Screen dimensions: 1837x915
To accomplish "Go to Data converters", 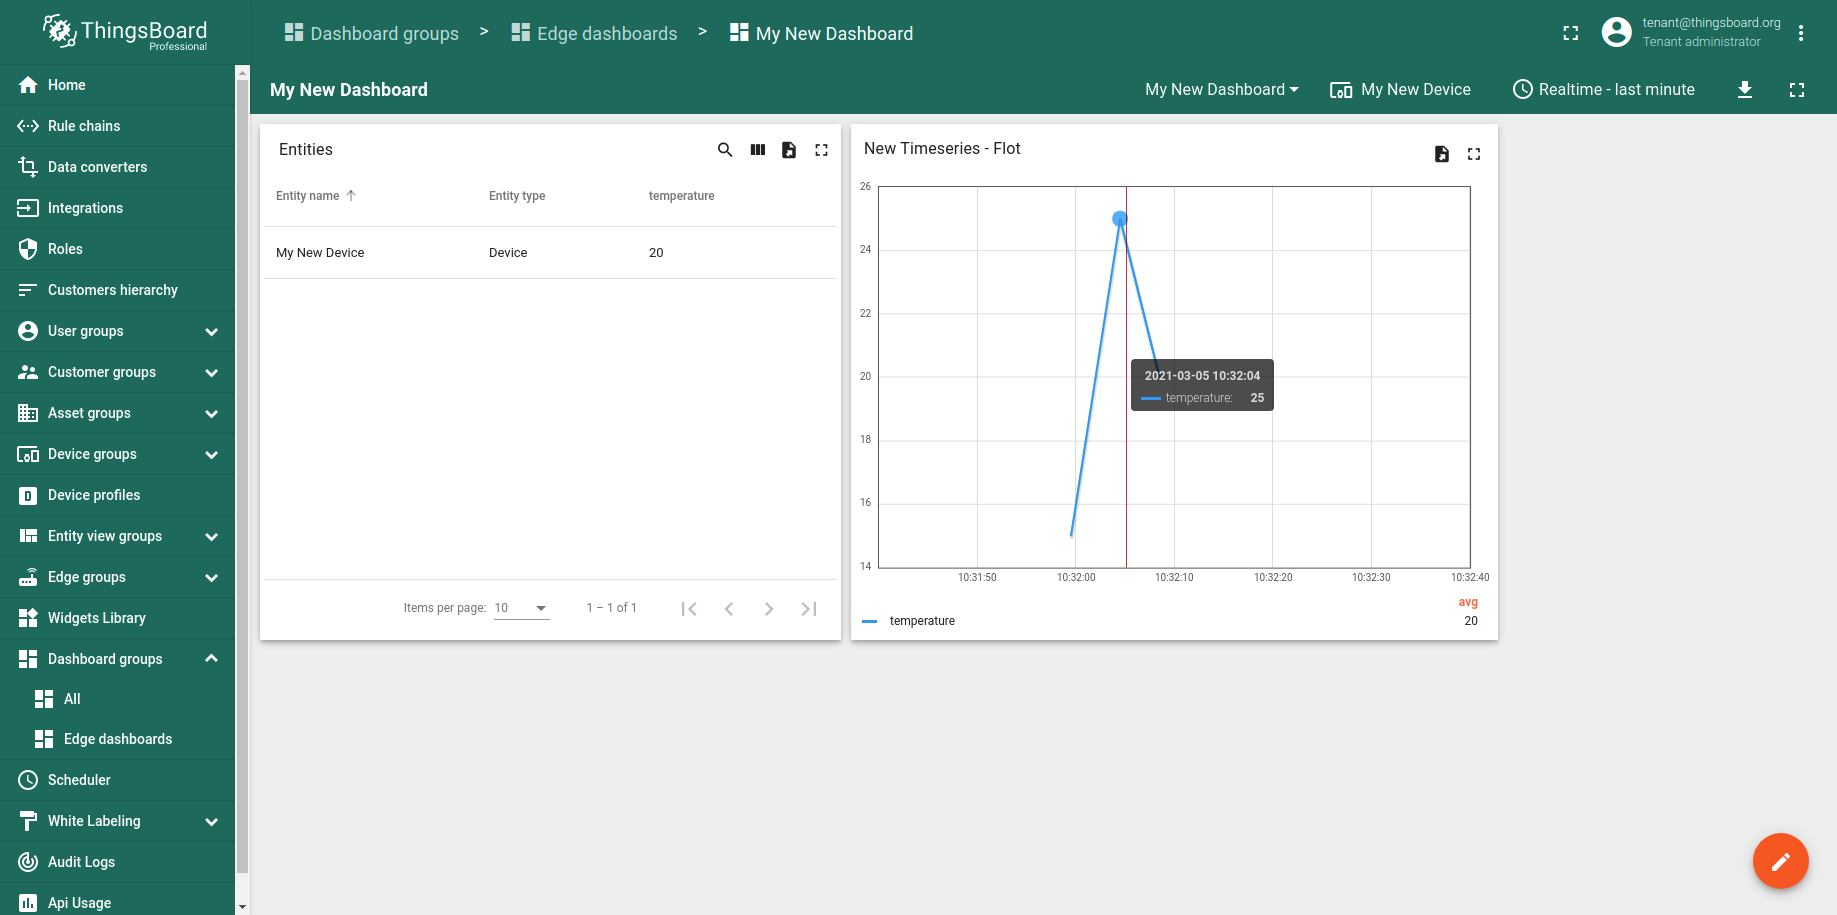I will coord(117,167).
